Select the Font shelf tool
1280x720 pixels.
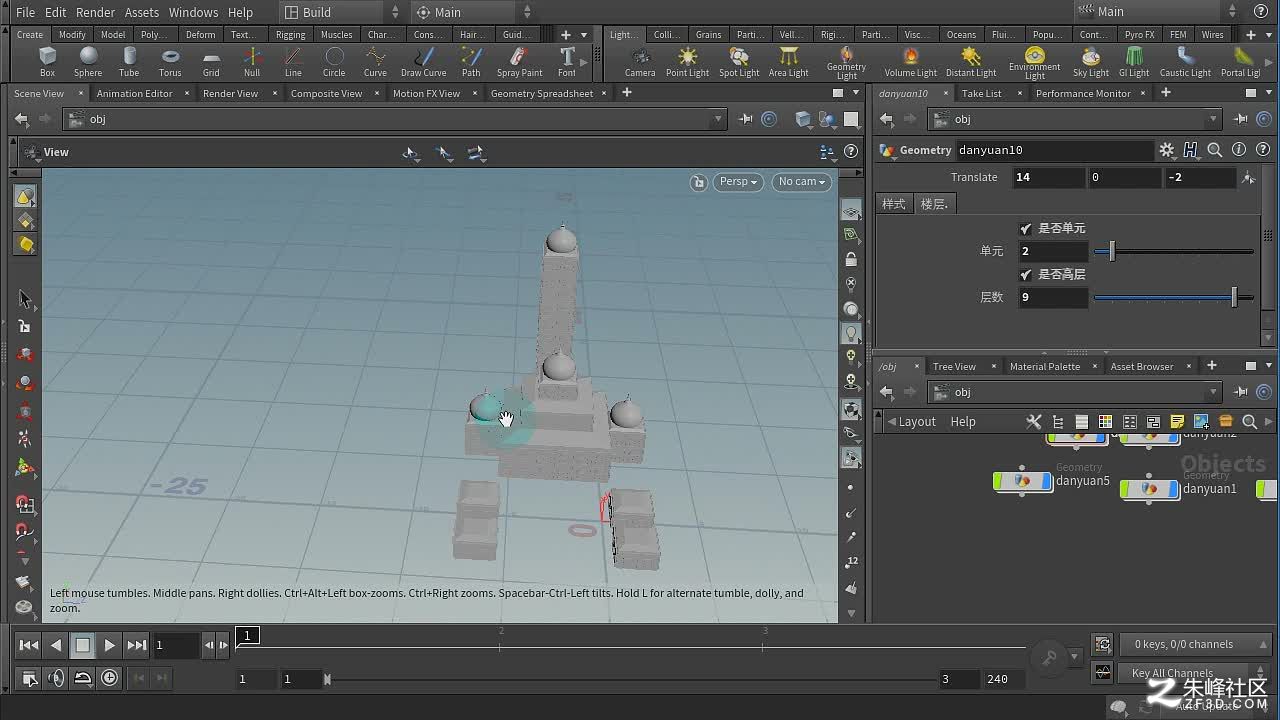click(x=567, y=62)
